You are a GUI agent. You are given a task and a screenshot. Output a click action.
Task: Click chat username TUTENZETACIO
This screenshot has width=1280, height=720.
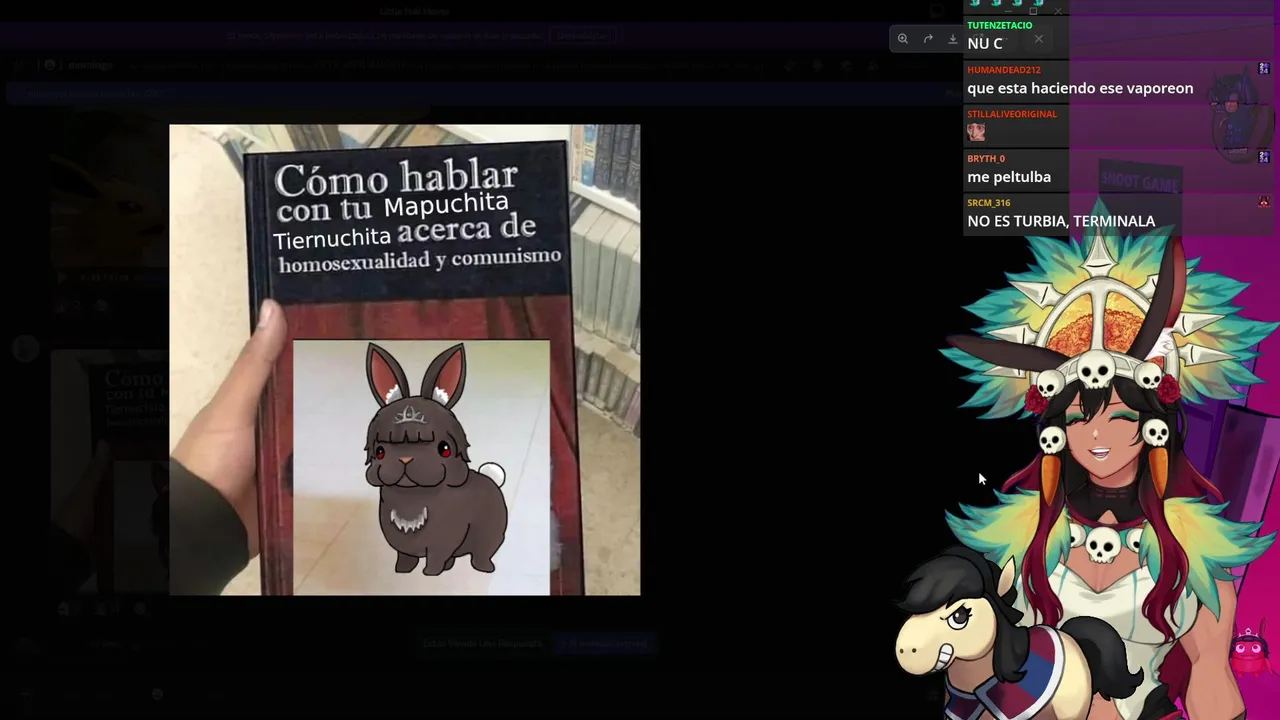coord(999,25)
